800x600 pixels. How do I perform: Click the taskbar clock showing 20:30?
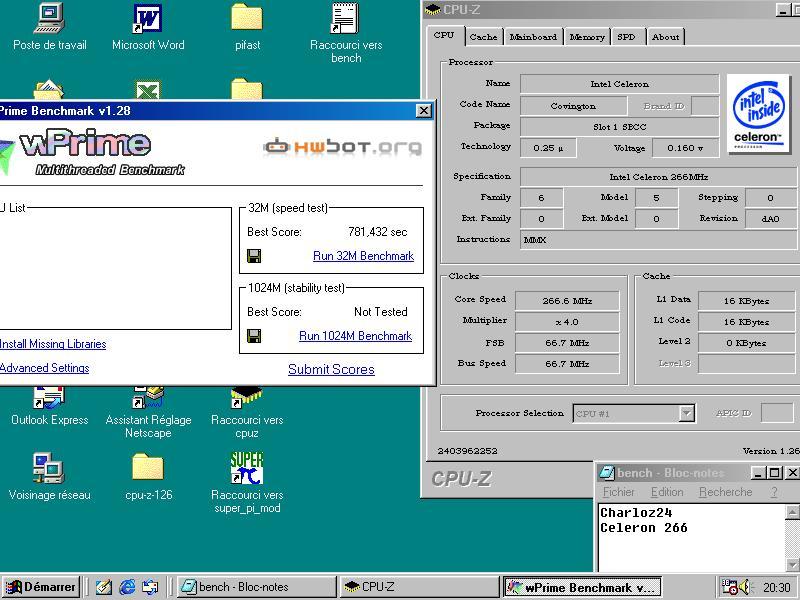(x=777, y=587)
